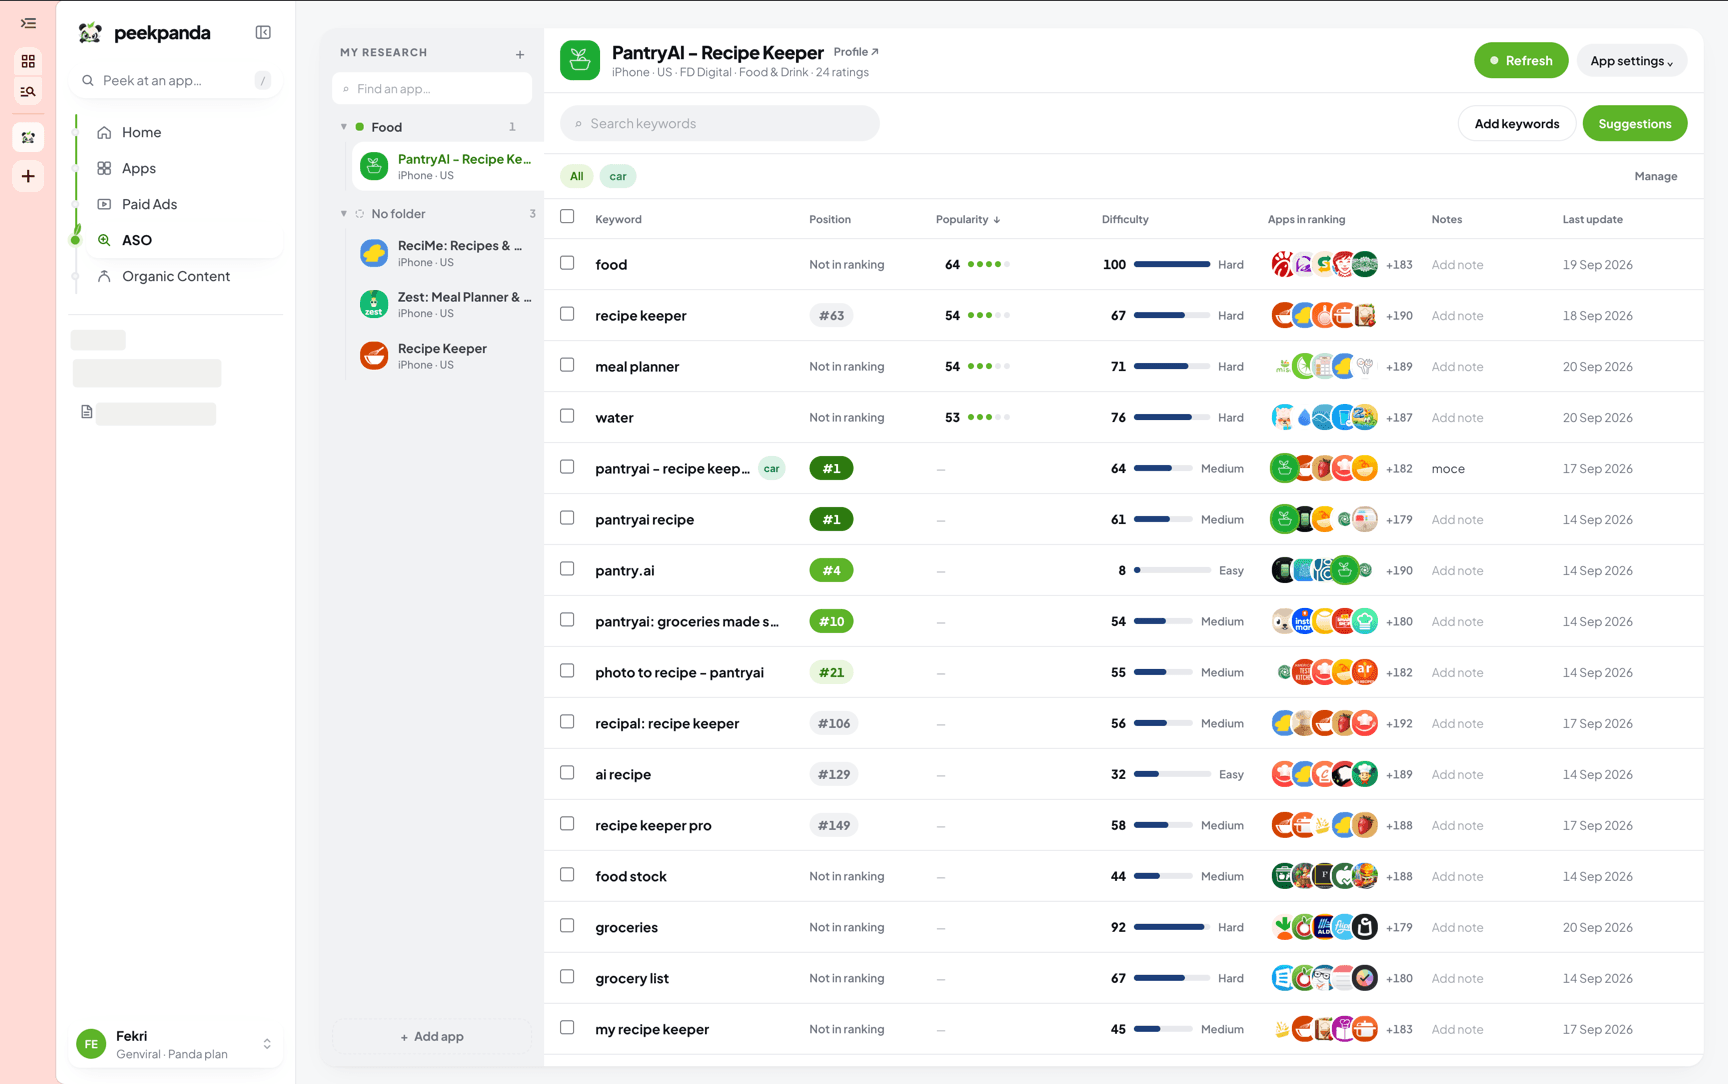Go to the peekpanda logo home
The image size is (1728, 1084).
(144, 33)
